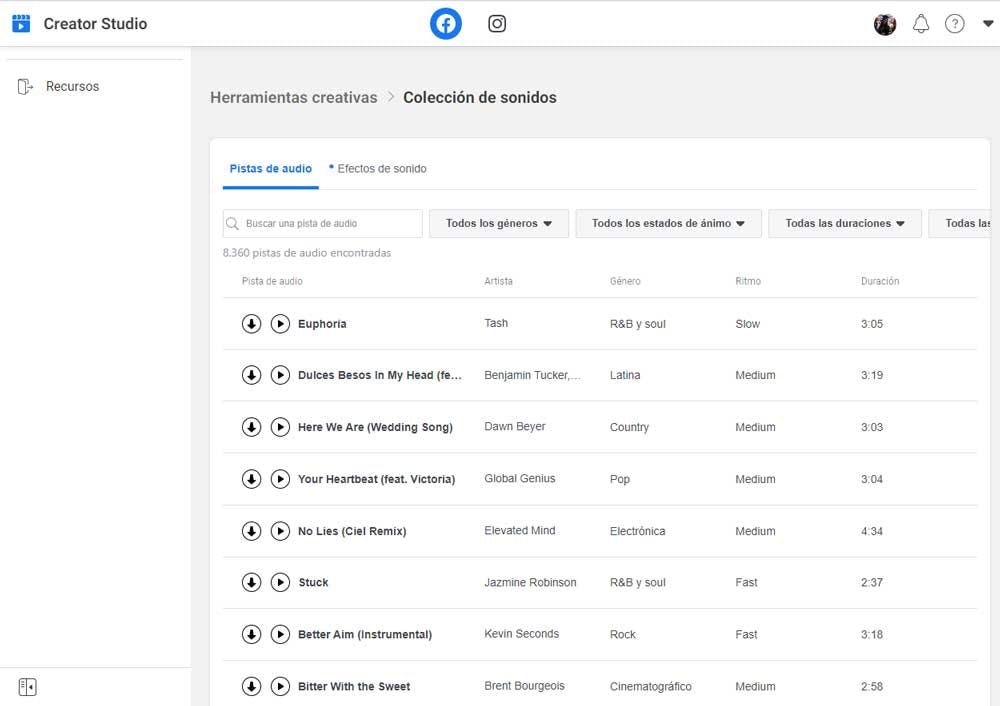1000x706 pixels.
Task: Select the Pistas de audio tab
Action: 270,169
